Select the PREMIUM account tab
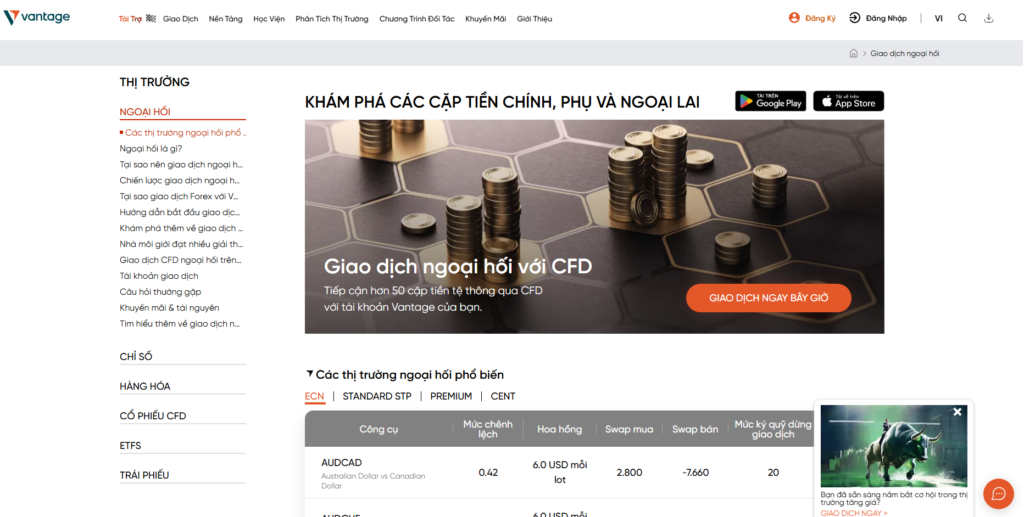The width and height of the screenshot is (1024, 517). 451,396
